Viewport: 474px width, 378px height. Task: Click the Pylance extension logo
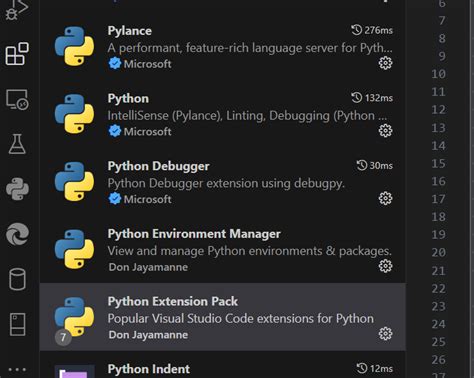[74, 46]
